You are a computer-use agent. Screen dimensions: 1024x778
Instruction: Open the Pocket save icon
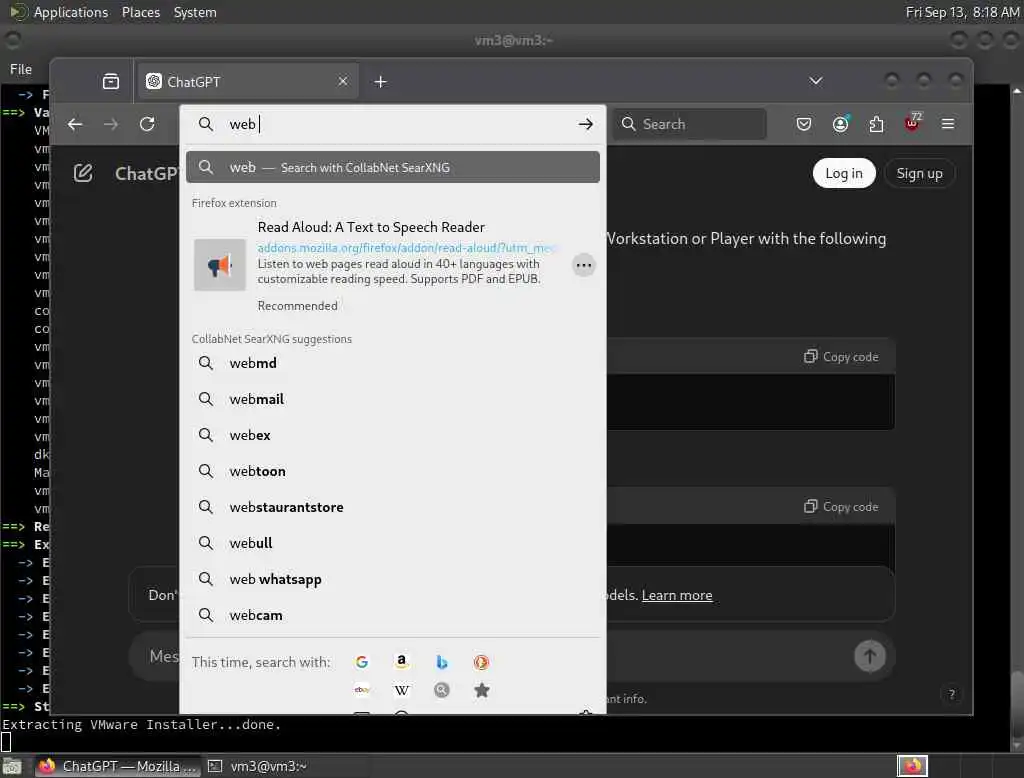point(804,124)
